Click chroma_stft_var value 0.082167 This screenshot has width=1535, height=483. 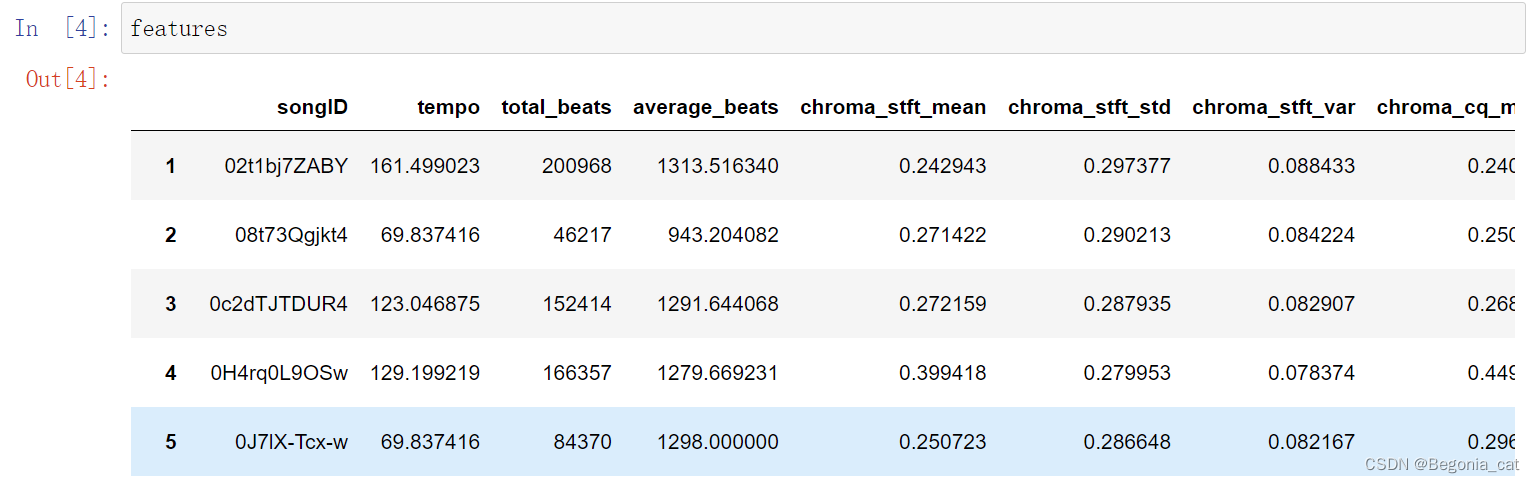pos(1312,442)
